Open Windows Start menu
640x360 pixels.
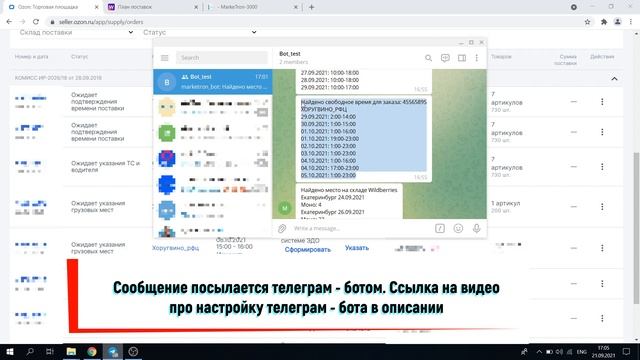point(9,351)
